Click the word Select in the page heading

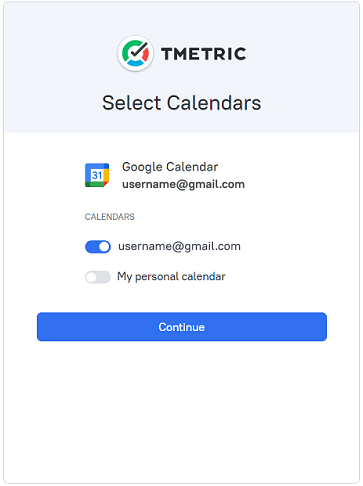tap(132, 103)
